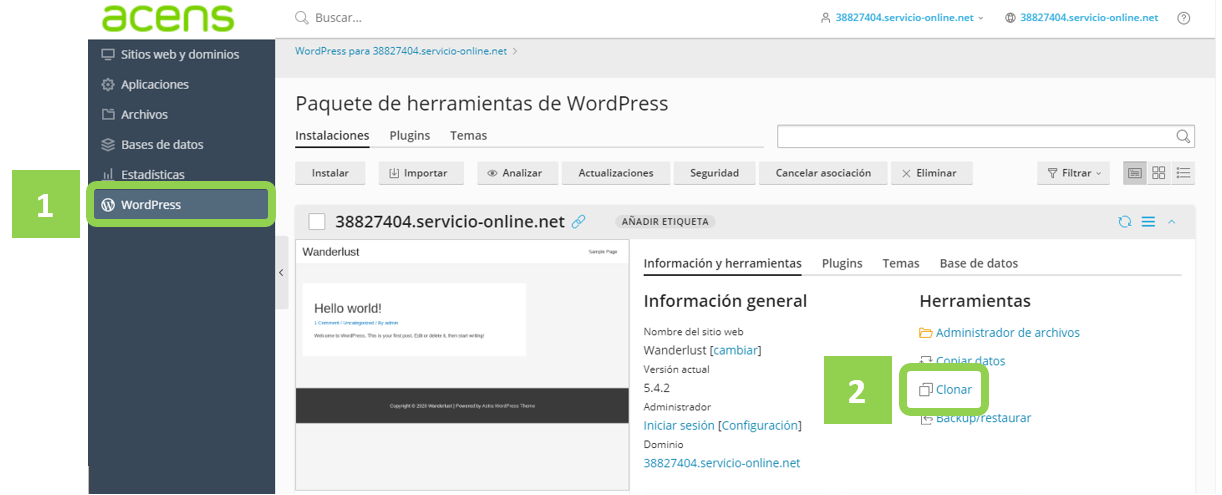Open the user account dropdown
This screenshot has width=1222, height=495.
[902, 18]
